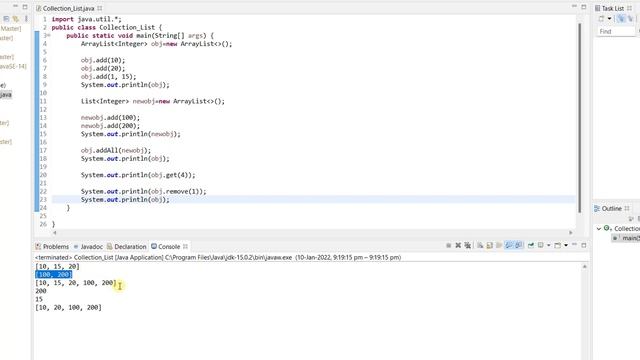Pin the Console view
Image resolution: width=640 pixels, height=360 pixels.
[531, 245]
